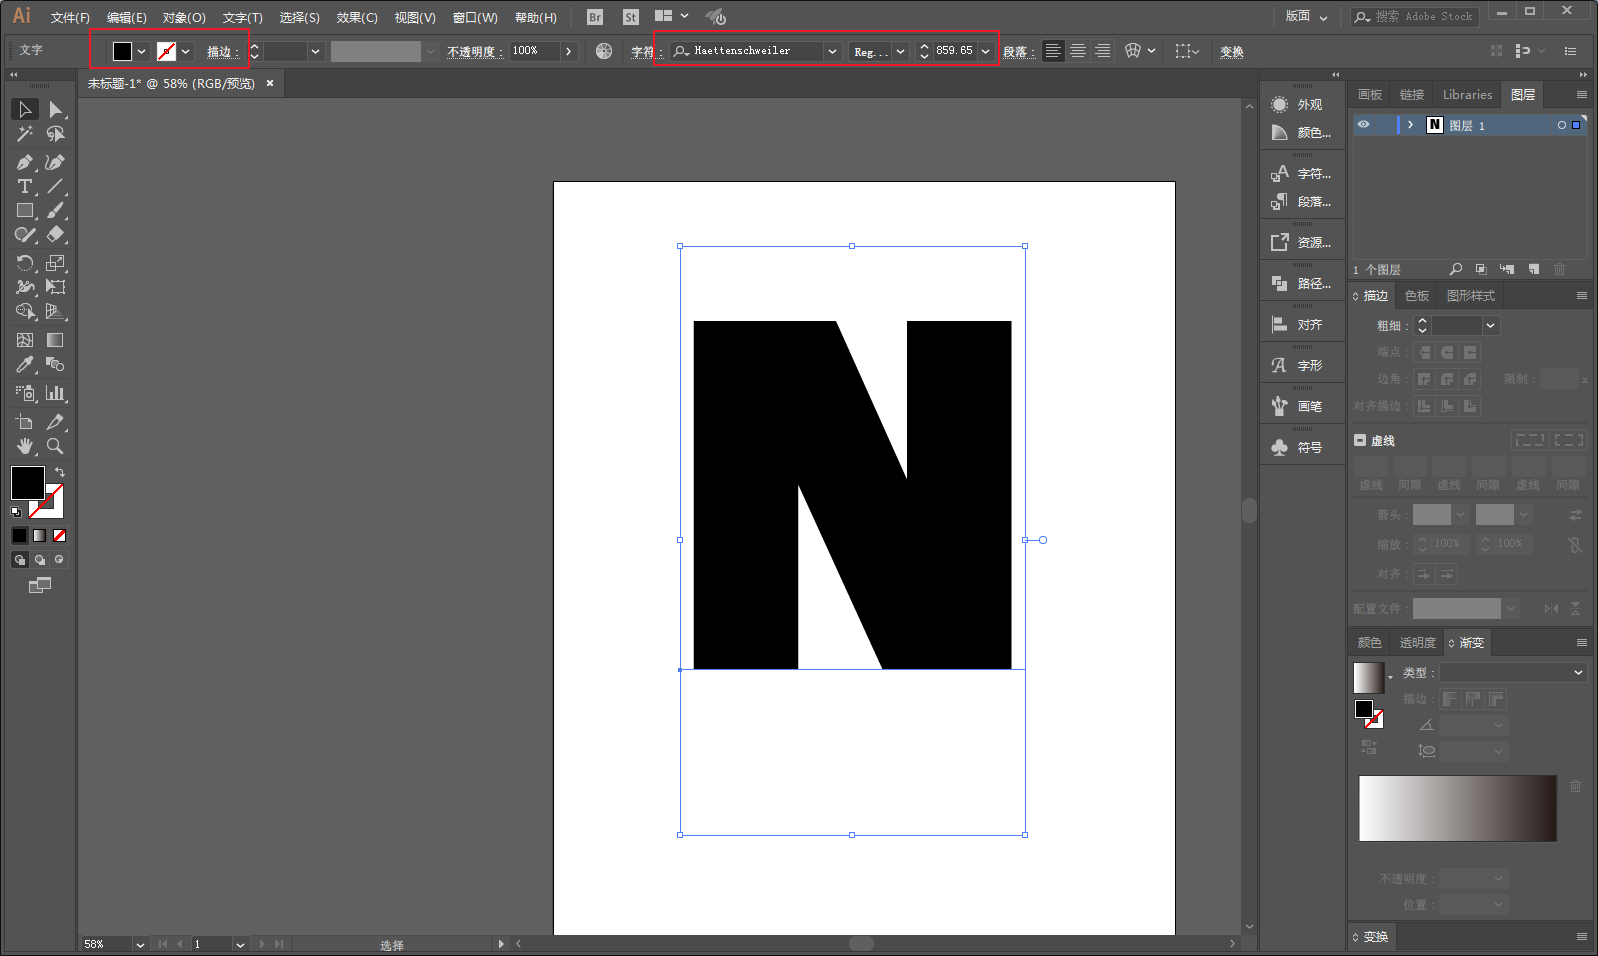Viewport: 1598px width, 956px height.
Task: Click the 不透明度 opacity link
Action: [473, 51]
